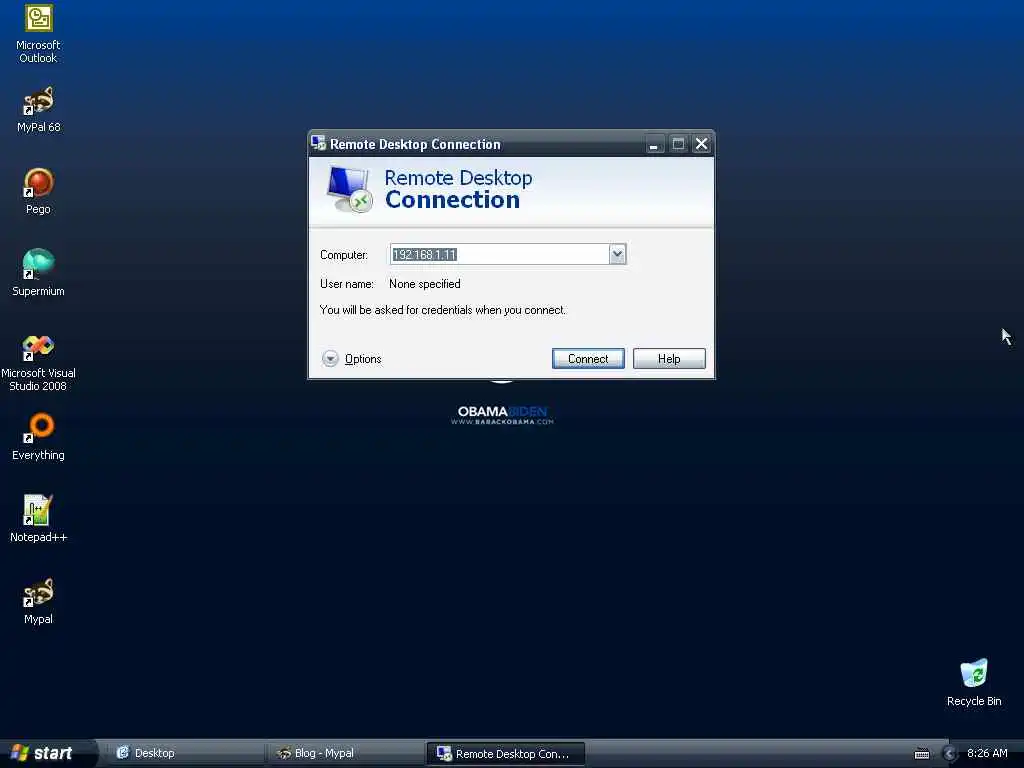Select the Everything search shortcut
1024x768 pixels.
[38, 437]
